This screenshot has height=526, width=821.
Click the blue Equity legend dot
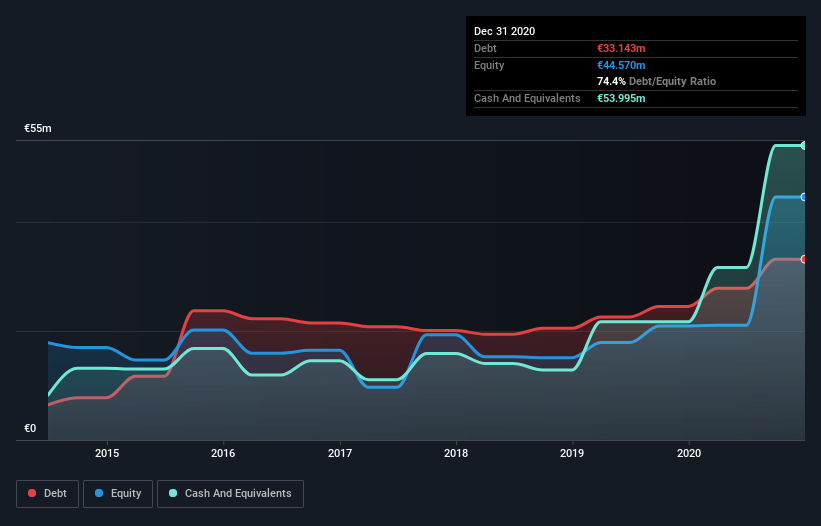pos(99,493)
